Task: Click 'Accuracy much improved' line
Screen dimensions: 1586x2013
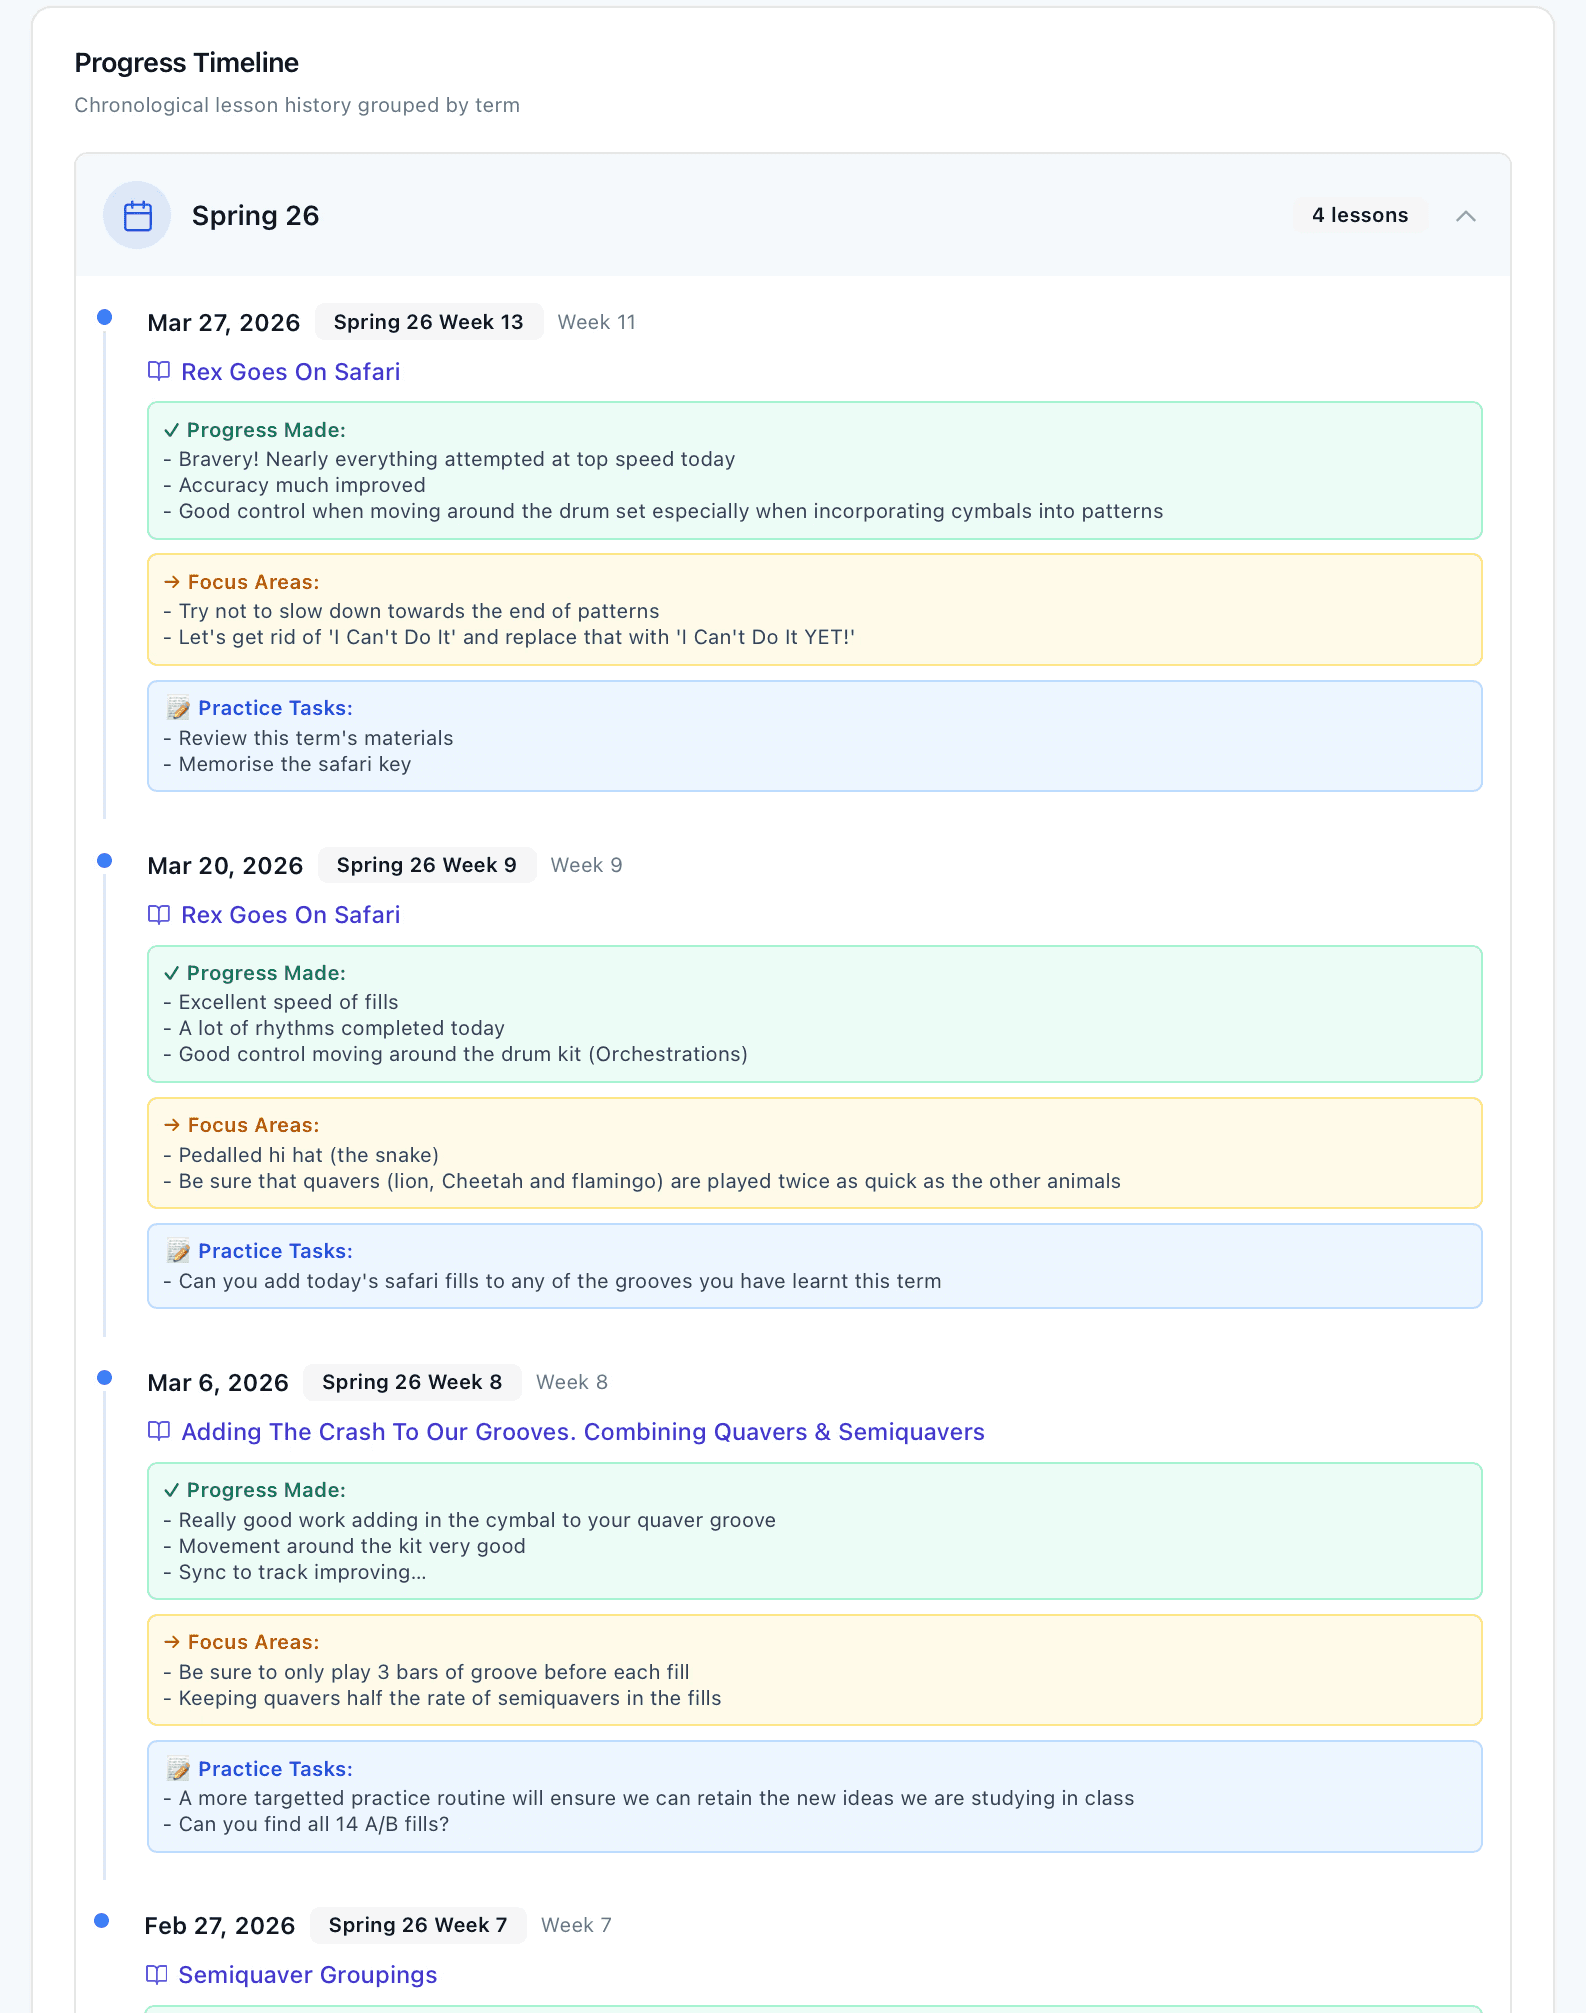Action: pyautogui.click(x=294, y=485)
